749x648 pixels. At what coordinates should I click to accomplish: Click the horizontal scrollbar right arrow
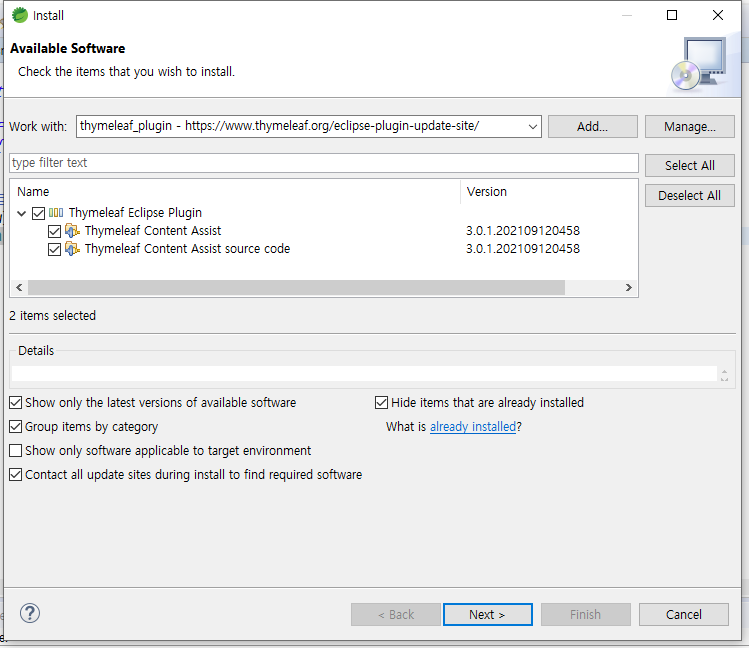point(629,287)
